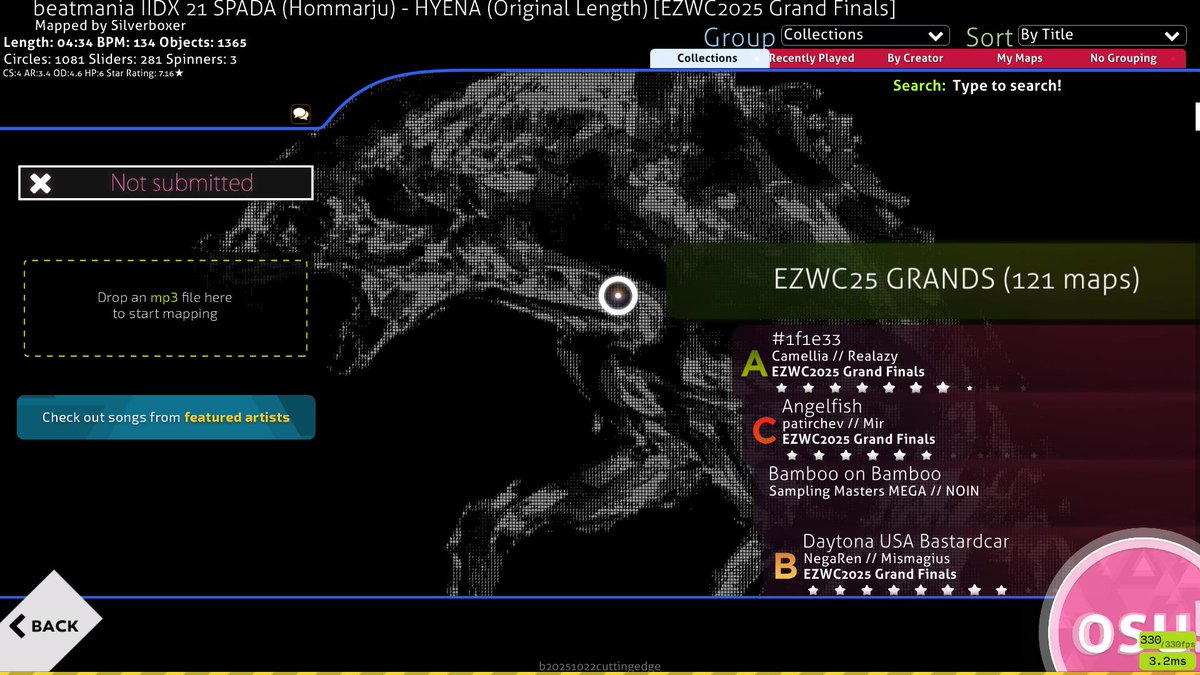
Task: Switch to the By Creator tab
Action: (x=915, y=58)
